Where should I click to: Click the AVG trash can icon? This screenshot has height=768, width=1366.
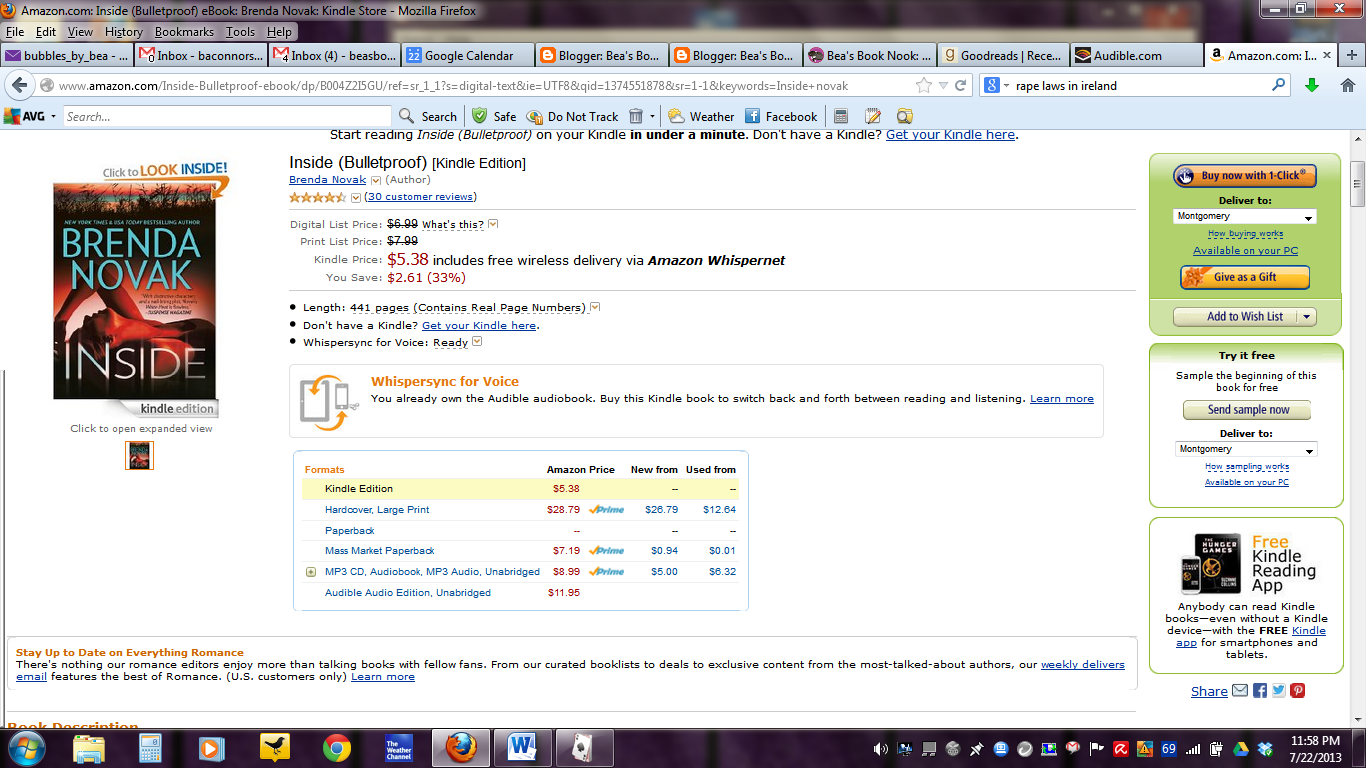click(637, 116)
